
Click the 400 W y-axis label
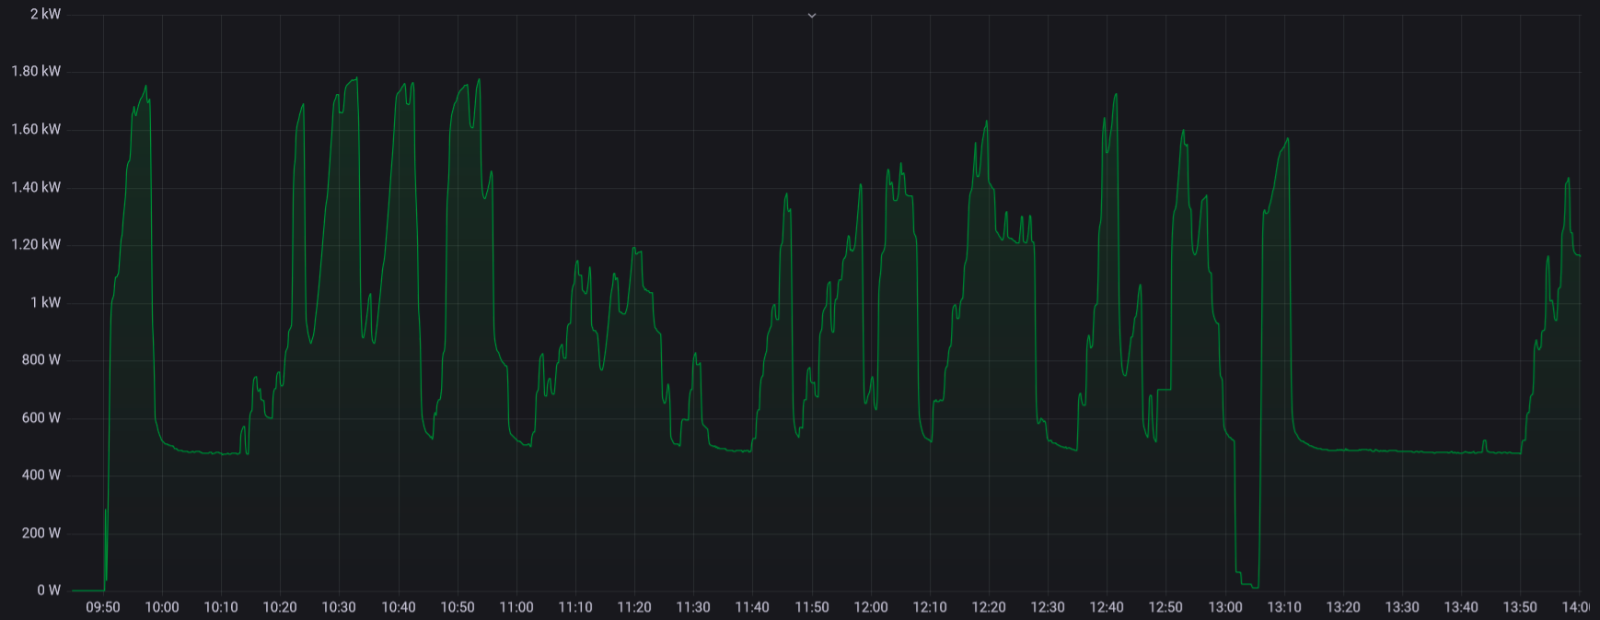click(x=41, y=474)
